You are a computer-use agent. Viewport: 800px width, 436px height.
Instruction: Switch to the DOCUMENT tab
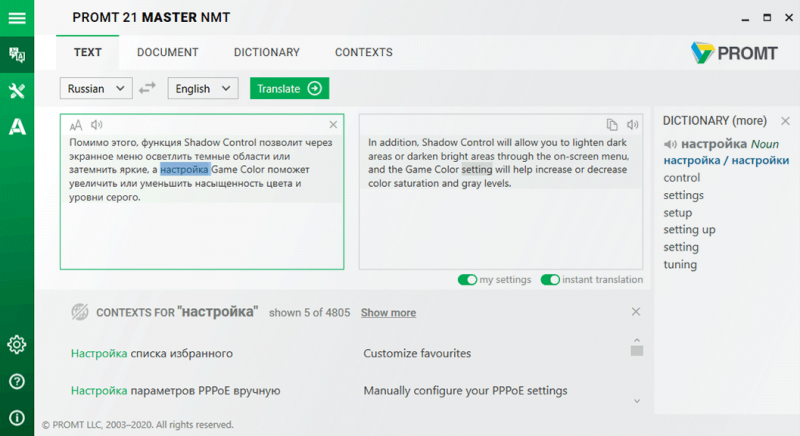tap(167, 52)
